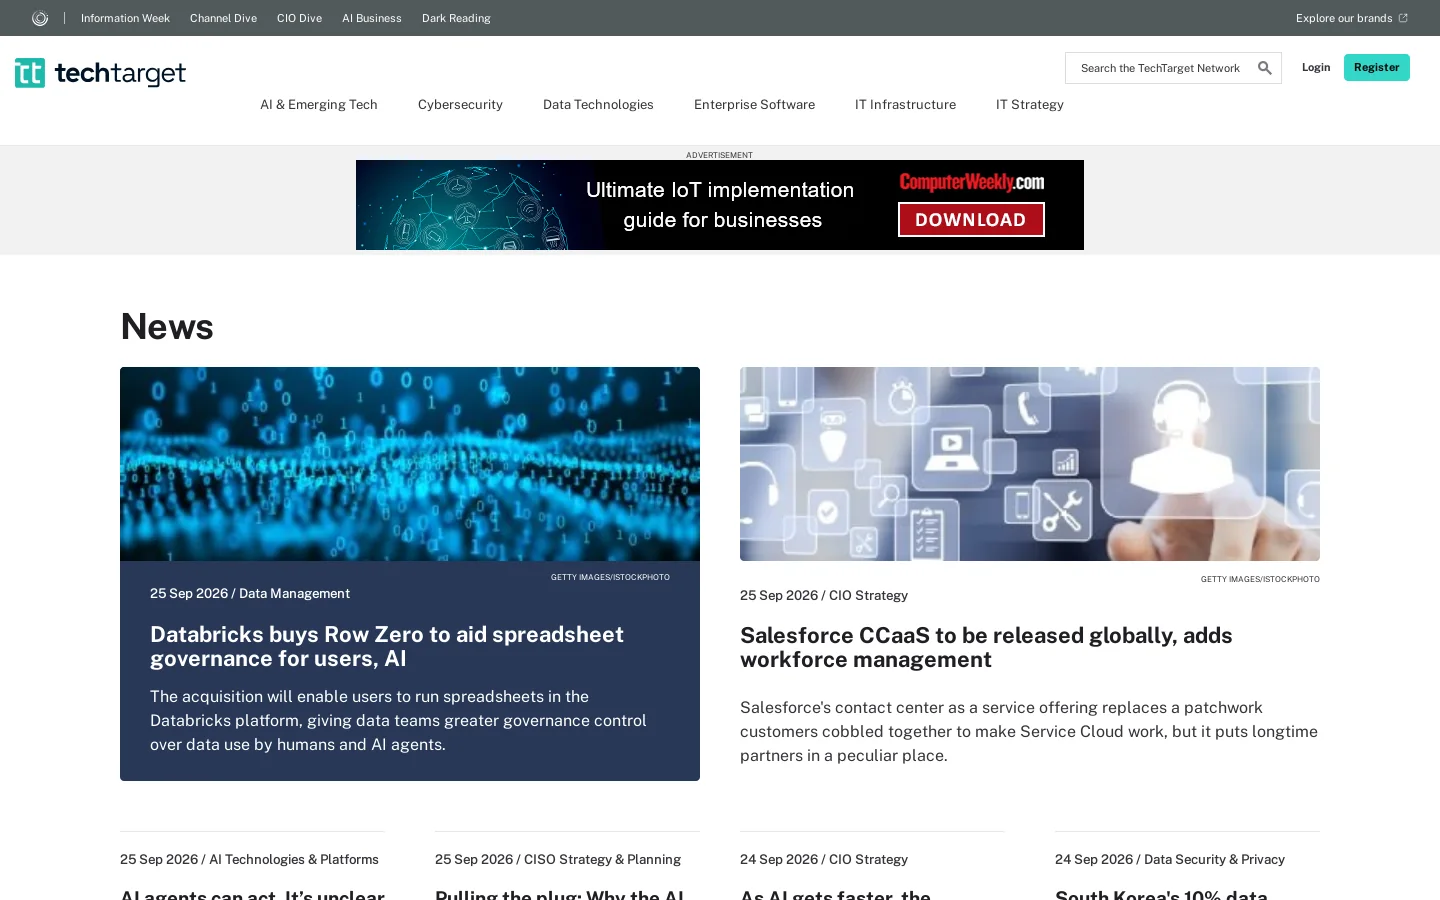Click the Informa circular logo icon

(x=40, y=18)
